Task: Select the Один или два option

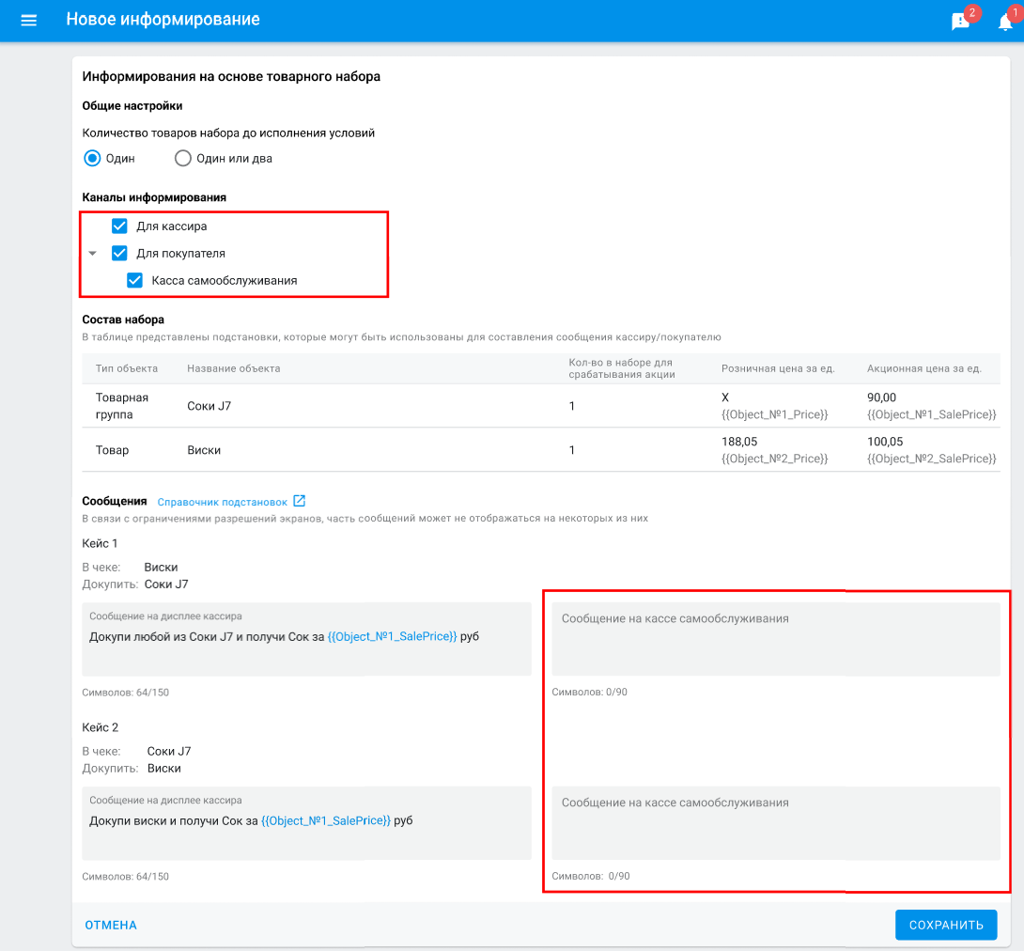Action: pyautogui.click(x=183, y=158)
